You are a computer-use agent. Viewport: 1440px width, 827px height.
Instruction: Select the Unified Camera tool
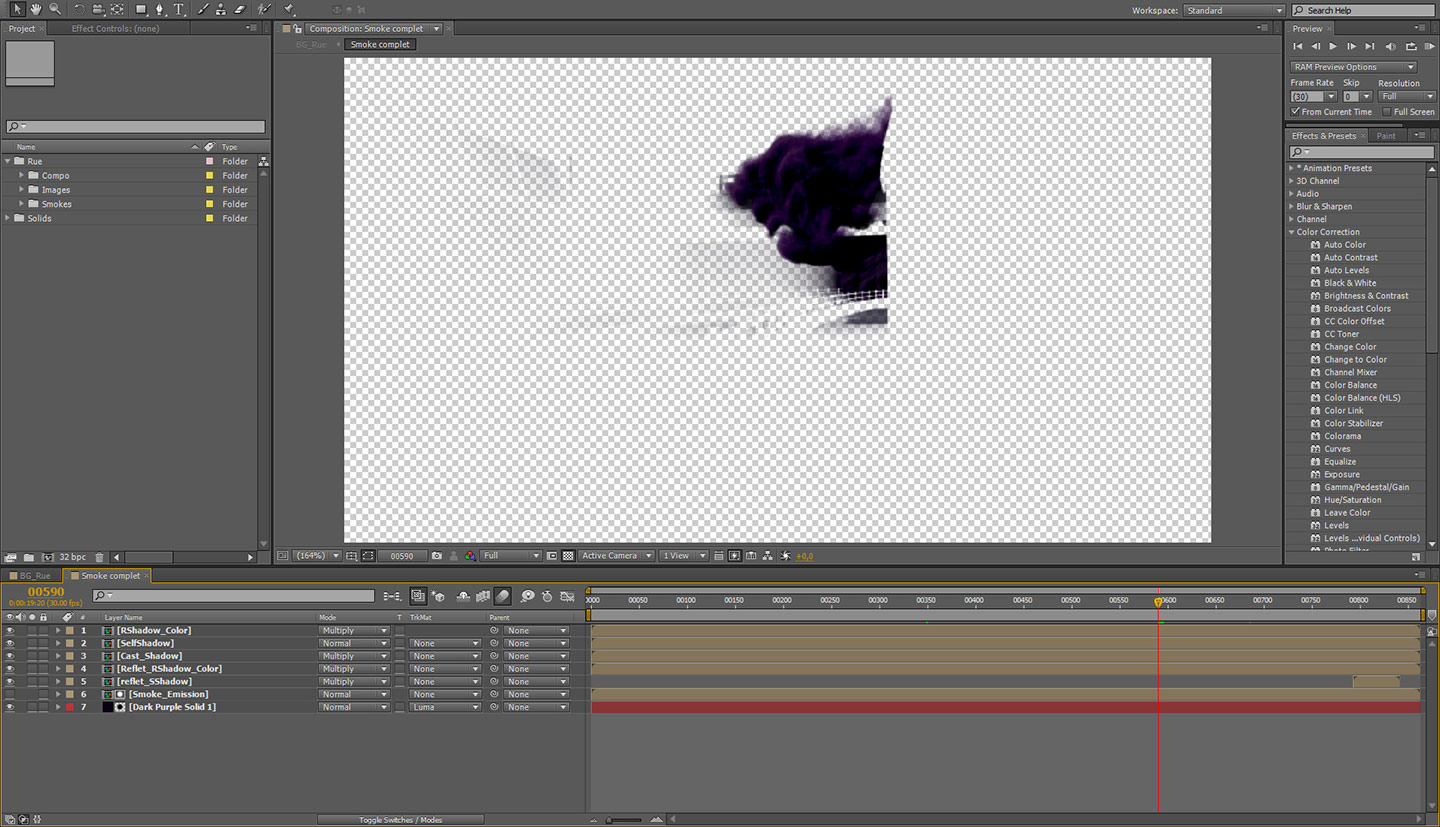pos(98,9)
